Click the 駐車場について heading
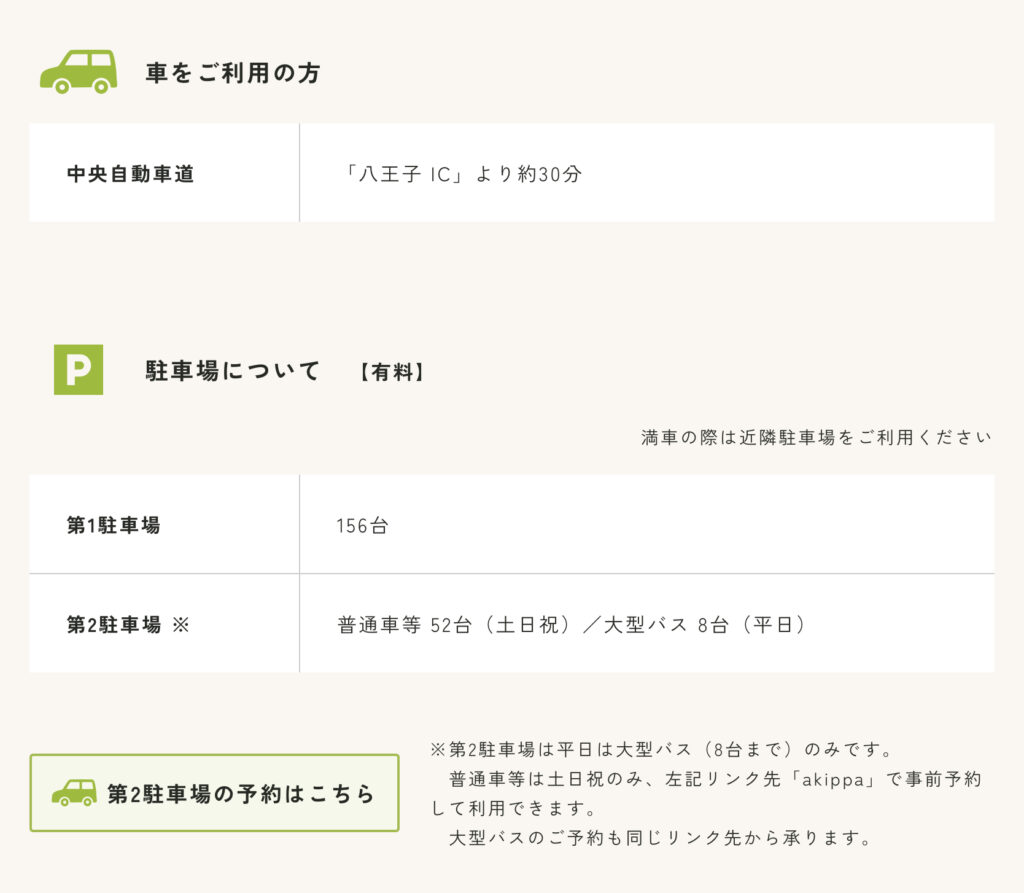This screenshot has width=1024, height=893. pyautogui.click(x=232, y=371)
